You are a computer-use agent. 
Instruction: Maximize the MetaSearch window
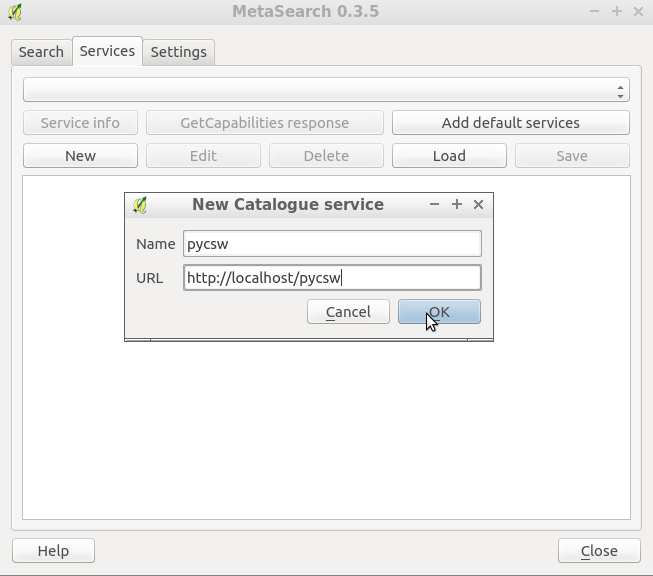[617, 11]
